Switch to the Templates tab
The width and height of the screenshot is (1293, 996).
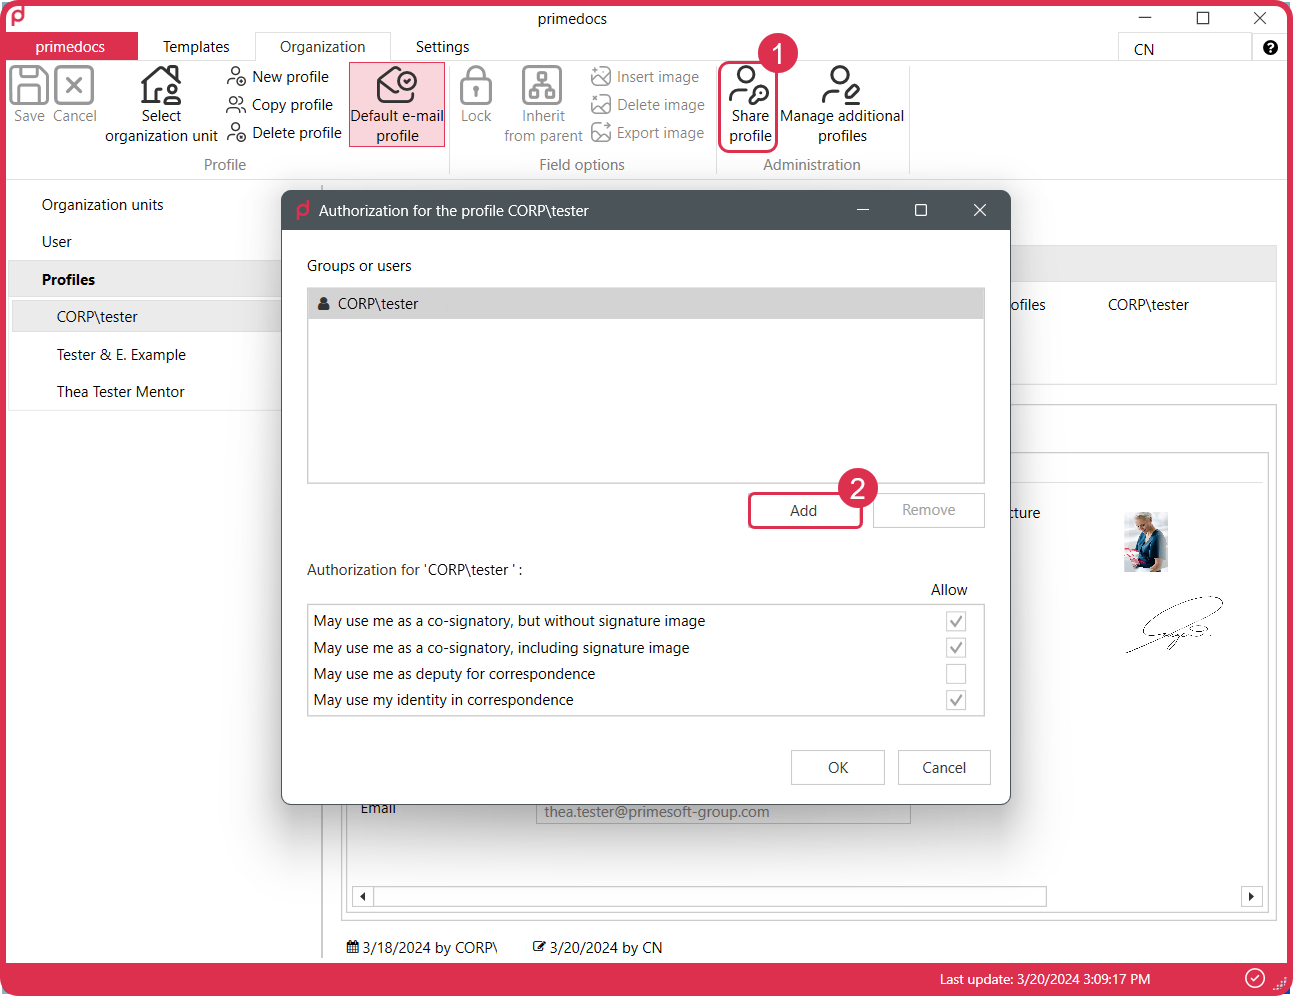click(x=196, y=47)
